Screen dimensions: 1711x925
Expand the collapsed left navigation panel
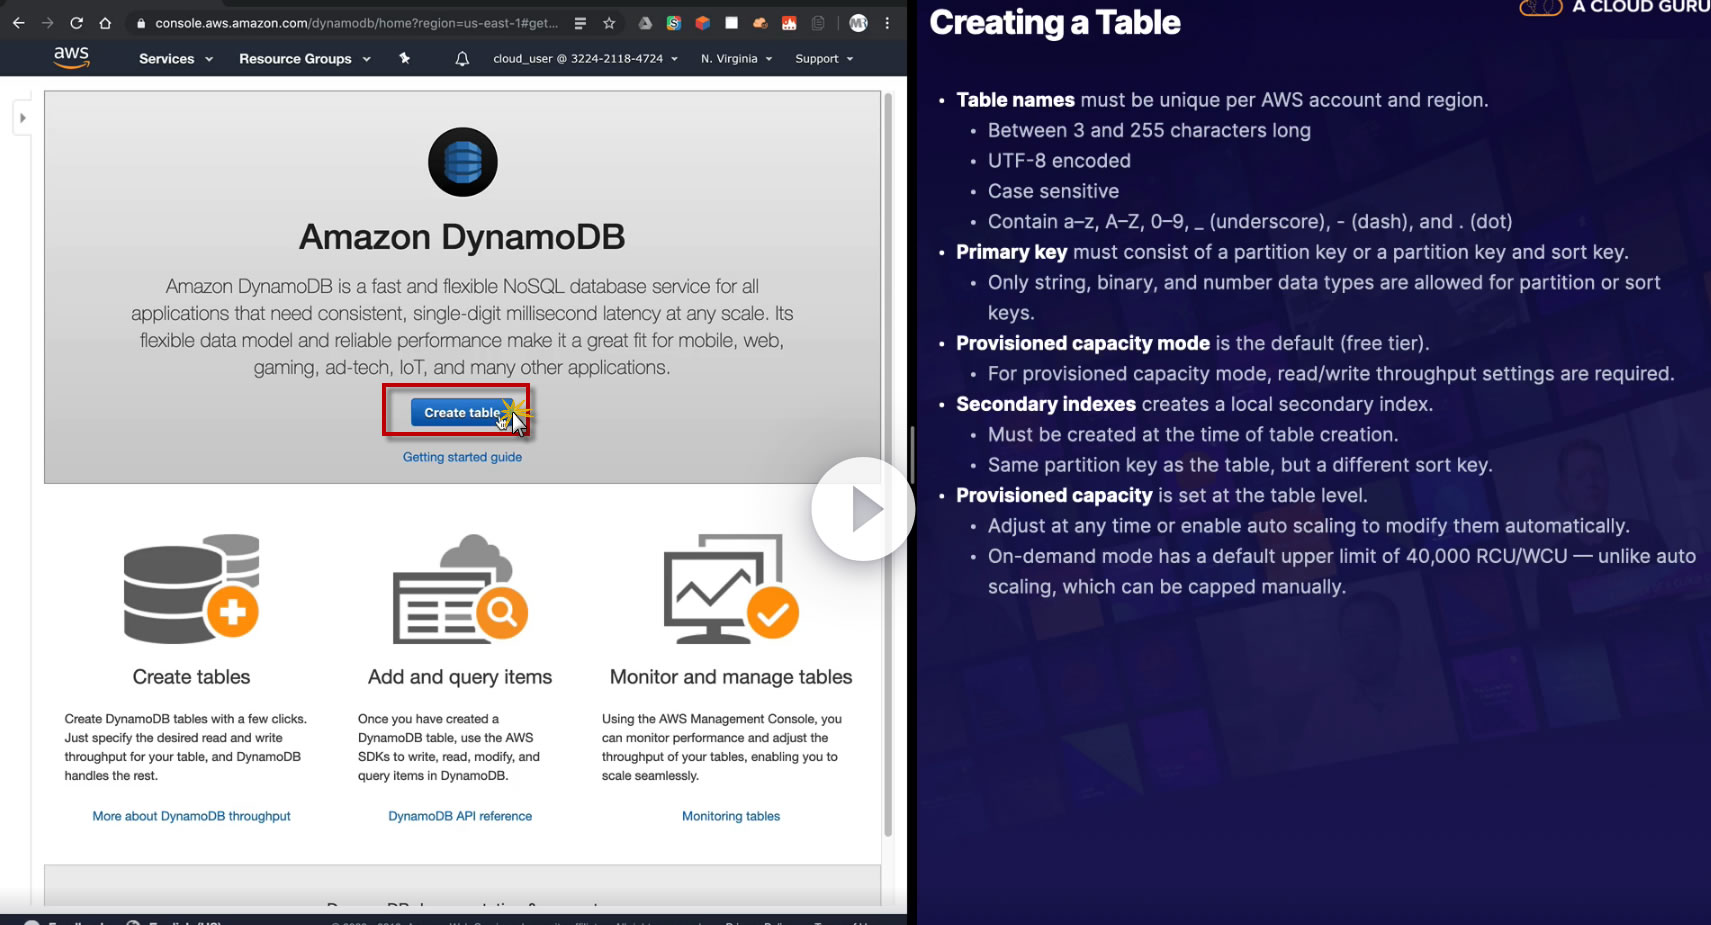pos(22,118)
